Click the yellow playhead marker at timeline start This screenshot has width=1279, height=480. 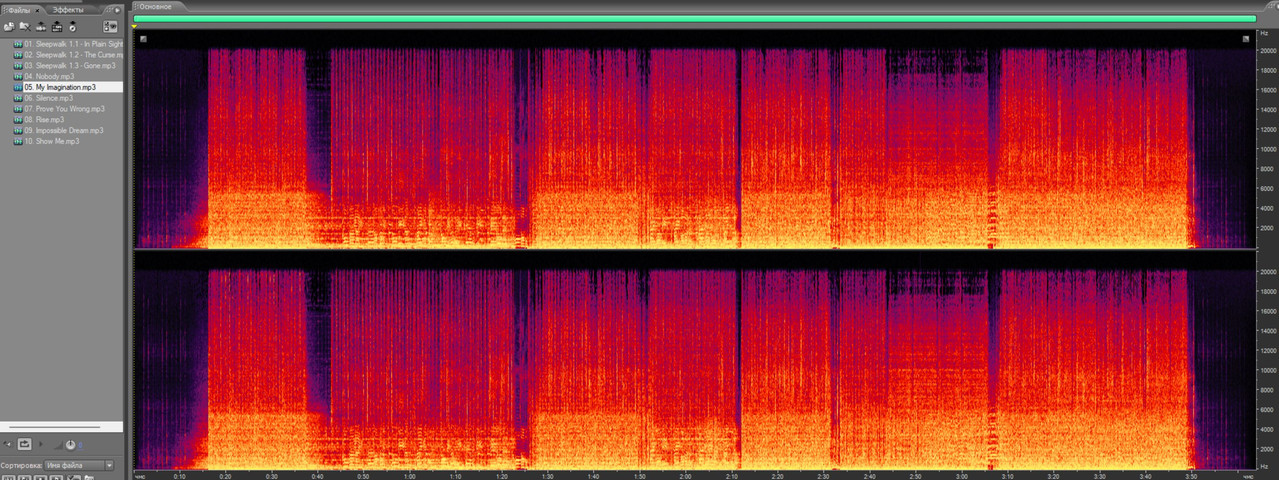135,27
